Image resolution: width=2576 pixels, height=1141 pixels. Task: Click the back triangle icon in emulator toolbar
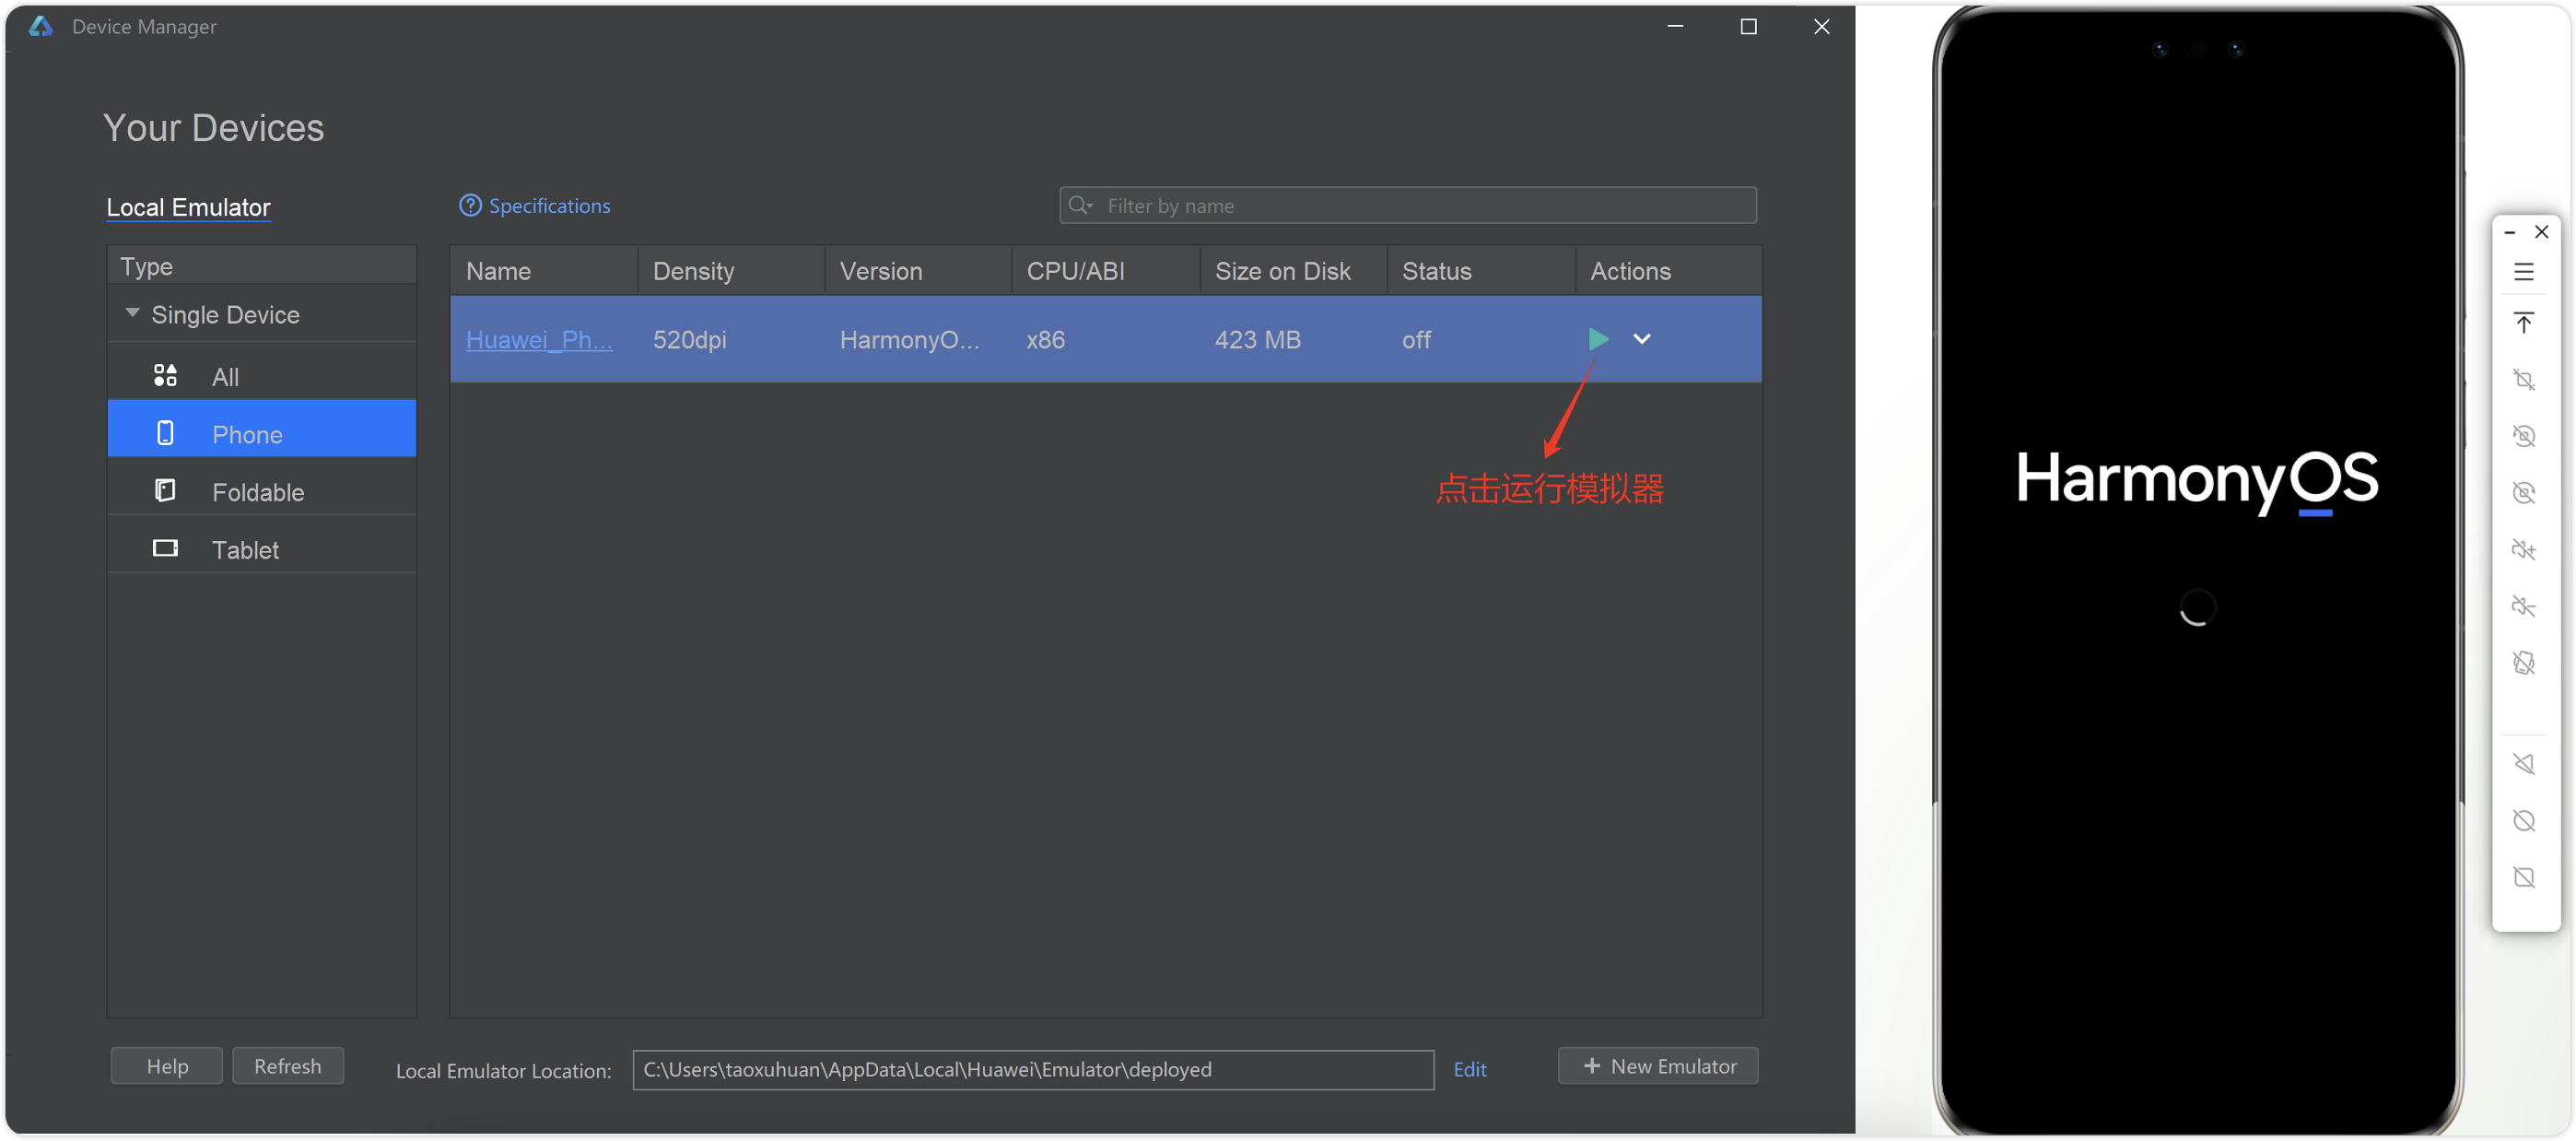click(2523, 764)
